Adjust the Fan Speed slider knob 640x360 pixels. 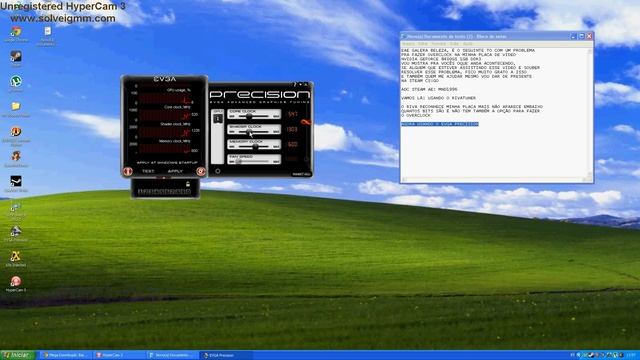pos(238,162)
